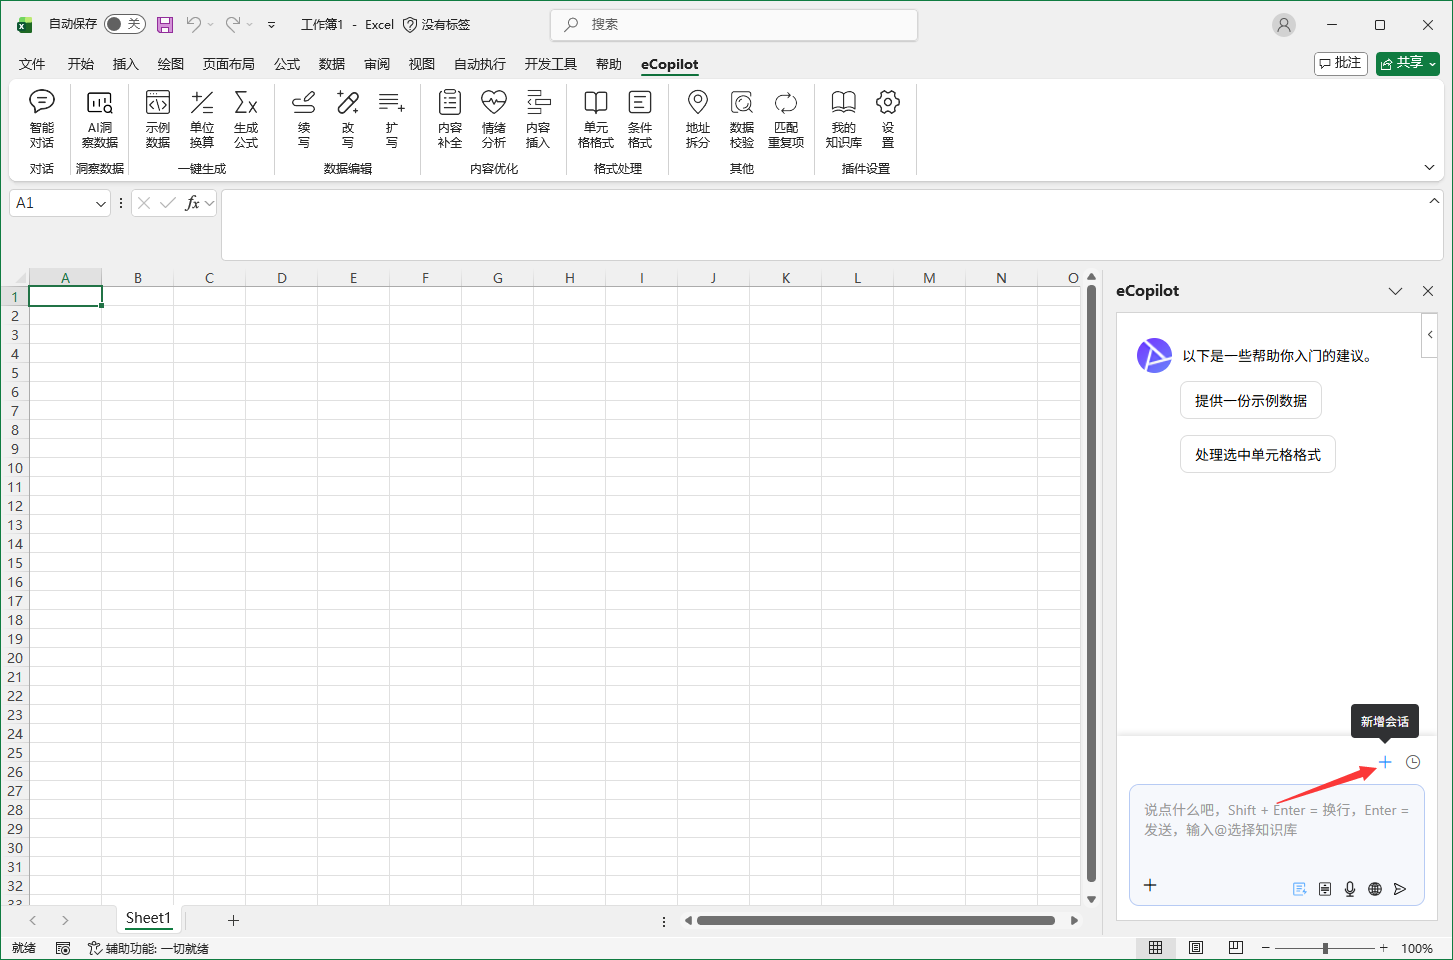Toggle the globe web search icon

1375,889
